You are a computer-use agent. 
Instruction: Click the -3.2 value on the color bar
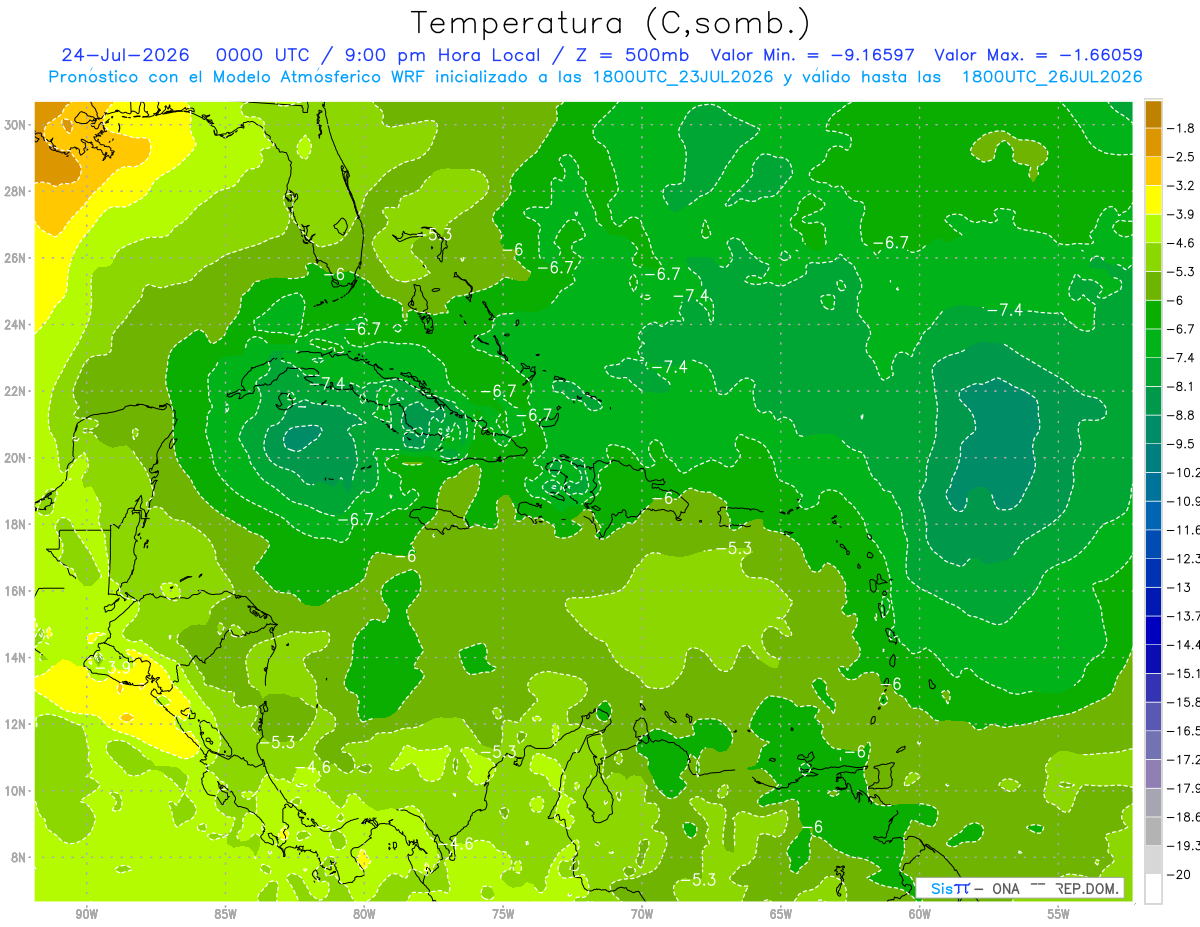(1183, 186)
